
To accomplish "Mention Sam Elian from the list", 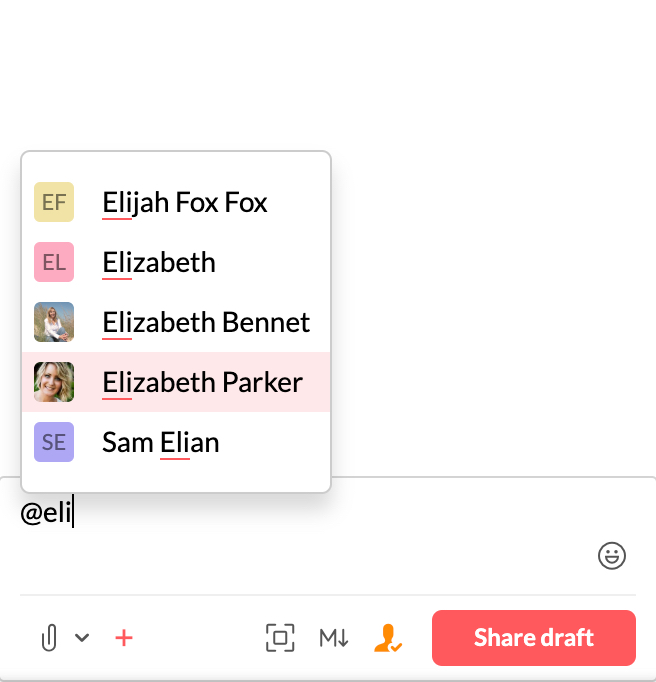I will [x=160, y=443].
